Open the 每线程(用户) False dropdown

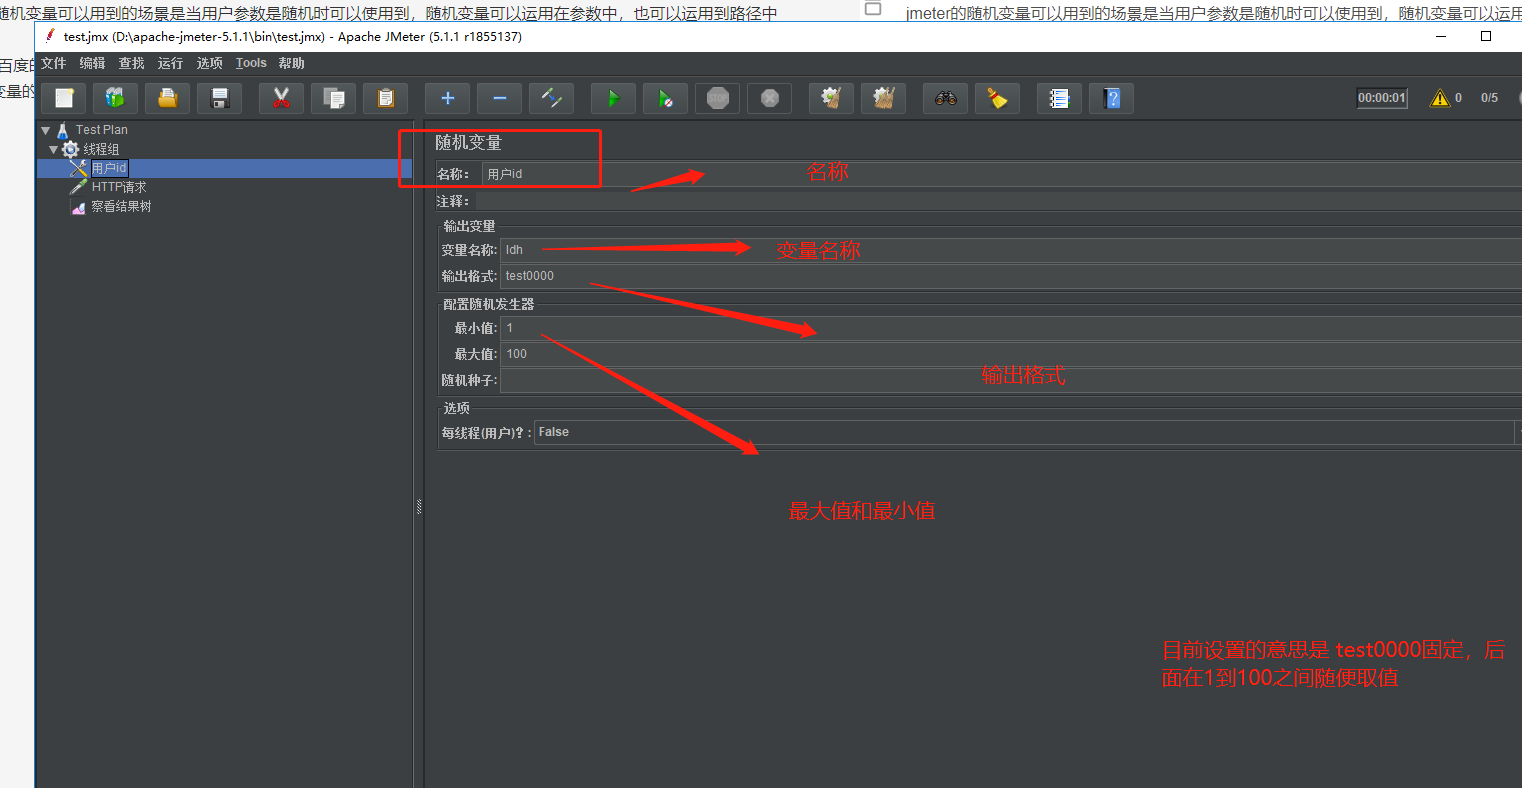coord(1027,432)
